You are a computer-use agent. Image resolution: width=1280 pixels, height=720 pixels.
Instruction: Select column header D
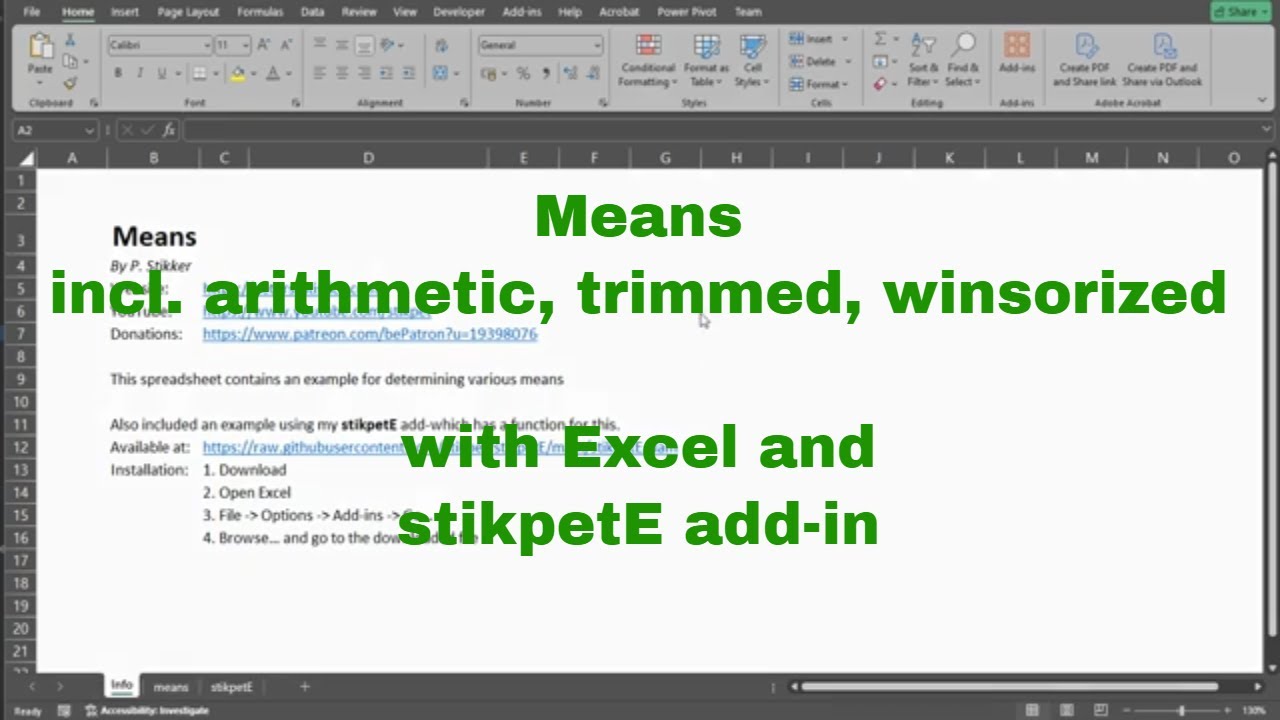click(x=368, y=158)
